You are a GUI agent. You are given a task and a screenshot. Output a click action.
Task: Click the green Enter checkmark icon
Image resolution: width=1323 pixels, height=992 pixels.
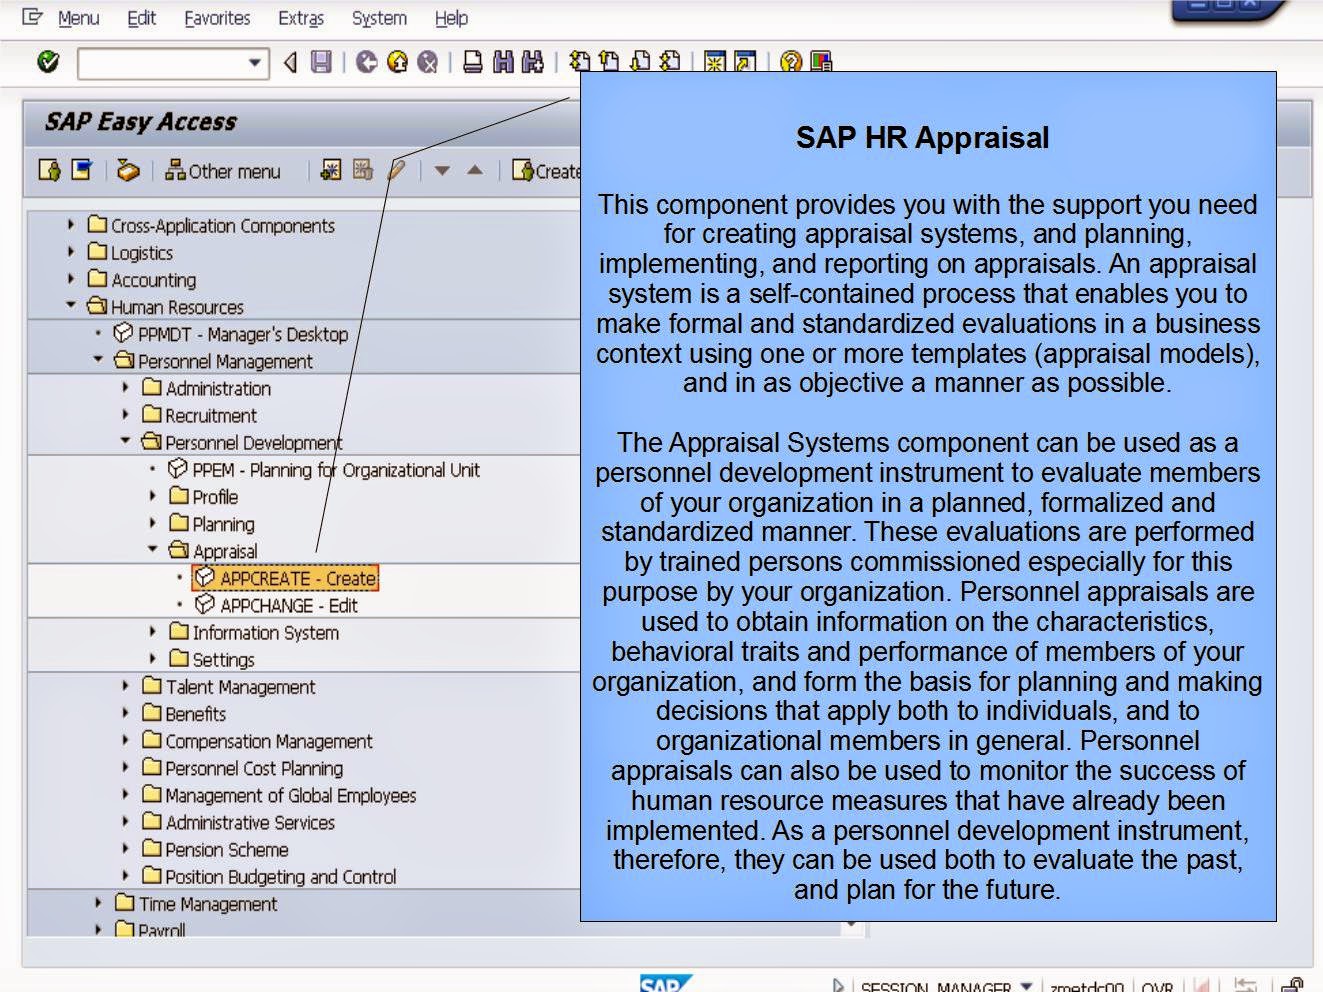[x=46, y=63]
